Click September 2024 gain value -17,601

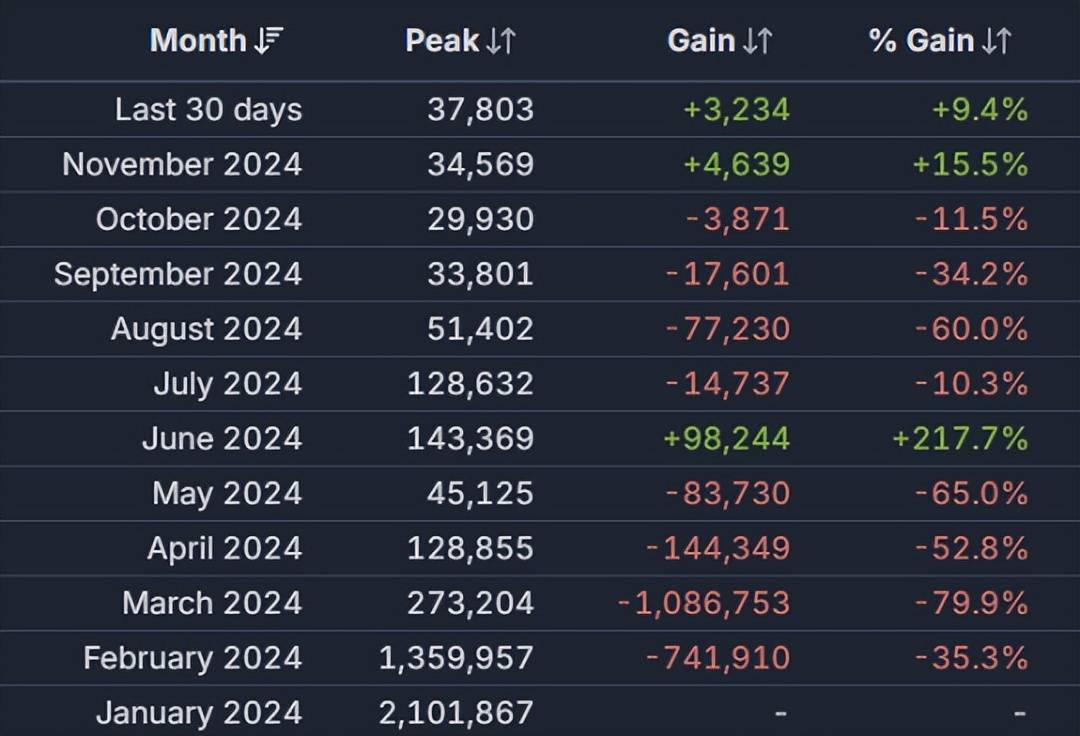coord(728,274)
